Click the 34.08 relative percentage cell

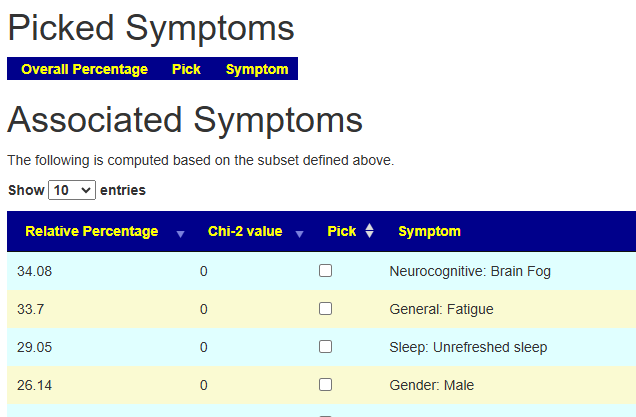[x=34, y=271]
